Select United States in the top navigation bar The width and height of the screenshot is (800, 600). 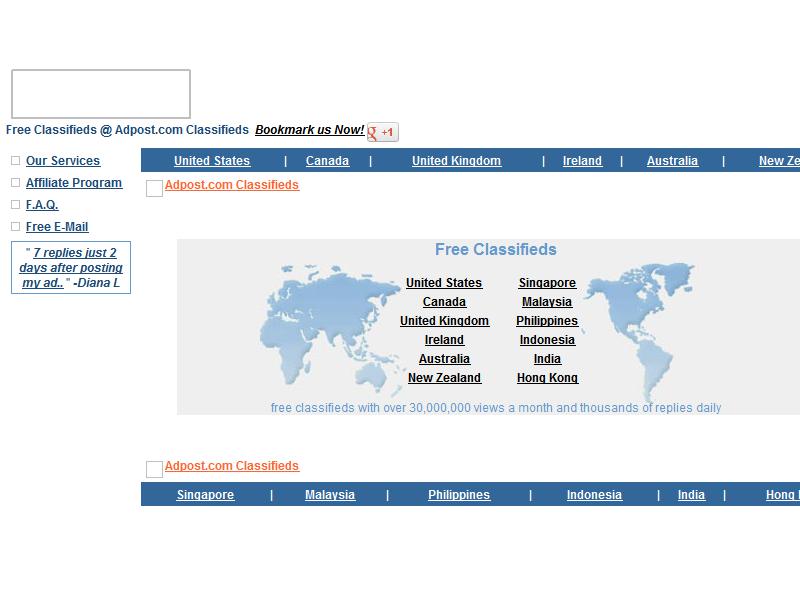point(212,161)
